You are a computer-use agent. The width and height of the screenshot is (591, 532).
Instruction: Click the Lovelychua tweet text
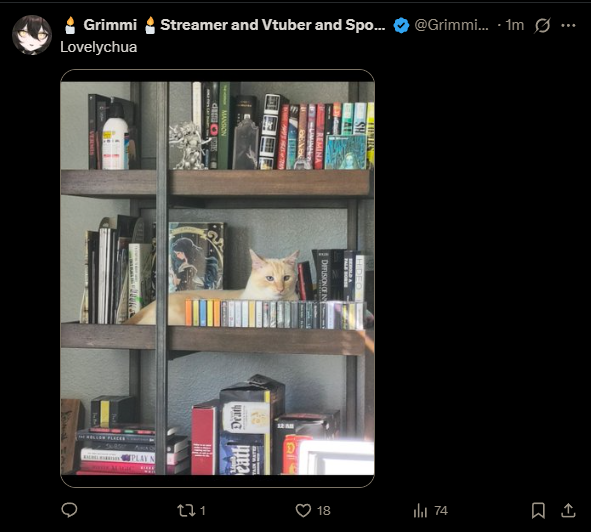tap(98, 47)
